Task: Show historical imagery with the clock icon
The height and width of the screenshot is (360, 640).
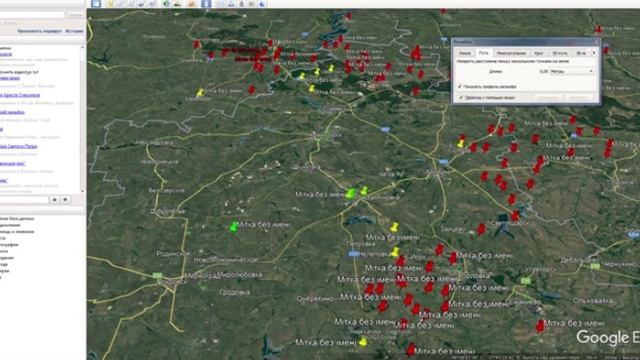Action: pos(165,4)
